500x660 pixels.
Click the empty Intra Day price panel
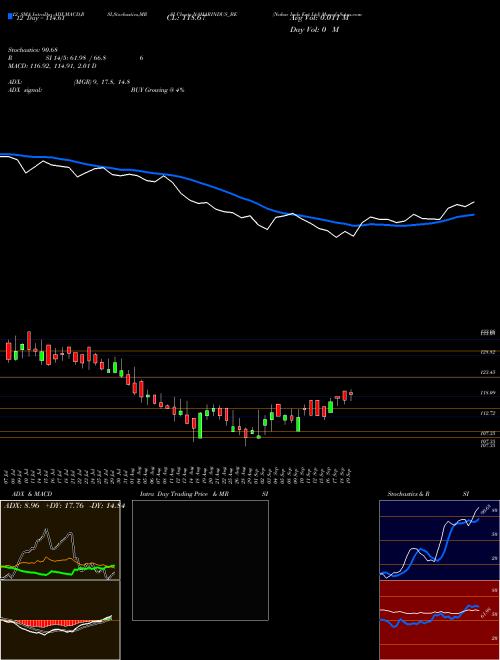click(x=200, y=560)
